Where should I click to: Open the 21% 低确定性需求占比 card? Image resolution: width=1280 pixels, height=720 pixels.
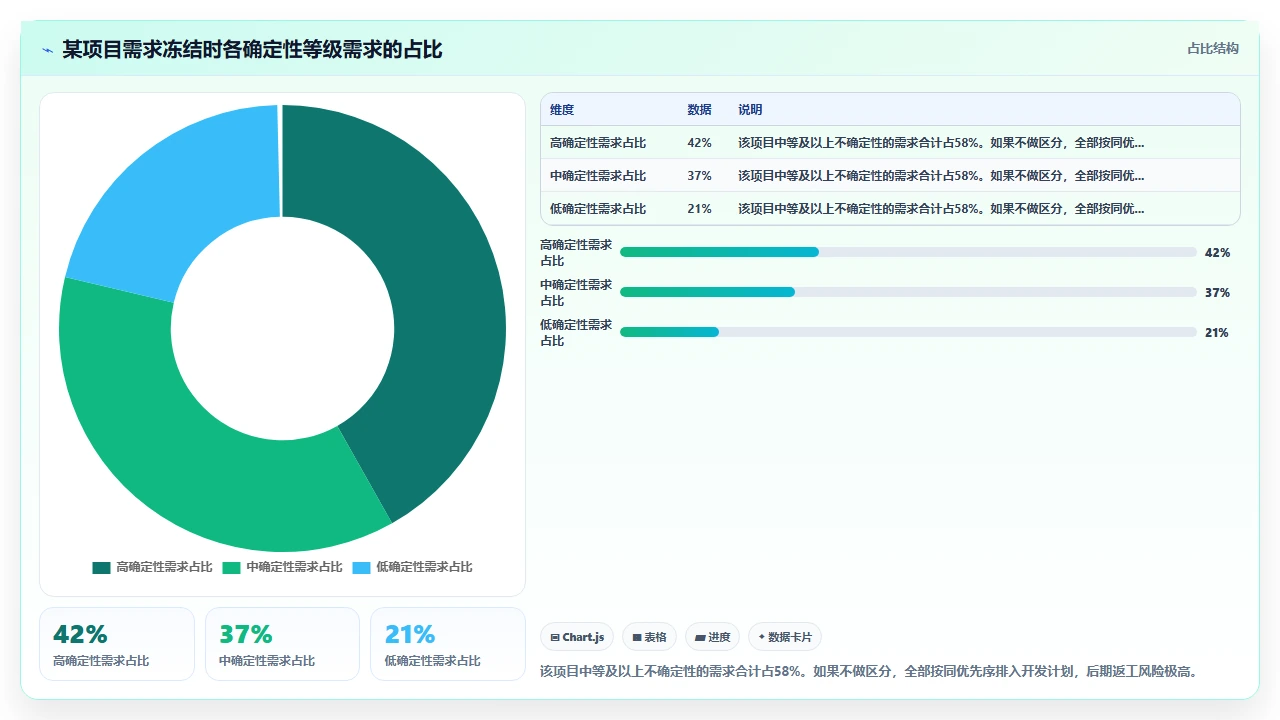pos(448,644)
